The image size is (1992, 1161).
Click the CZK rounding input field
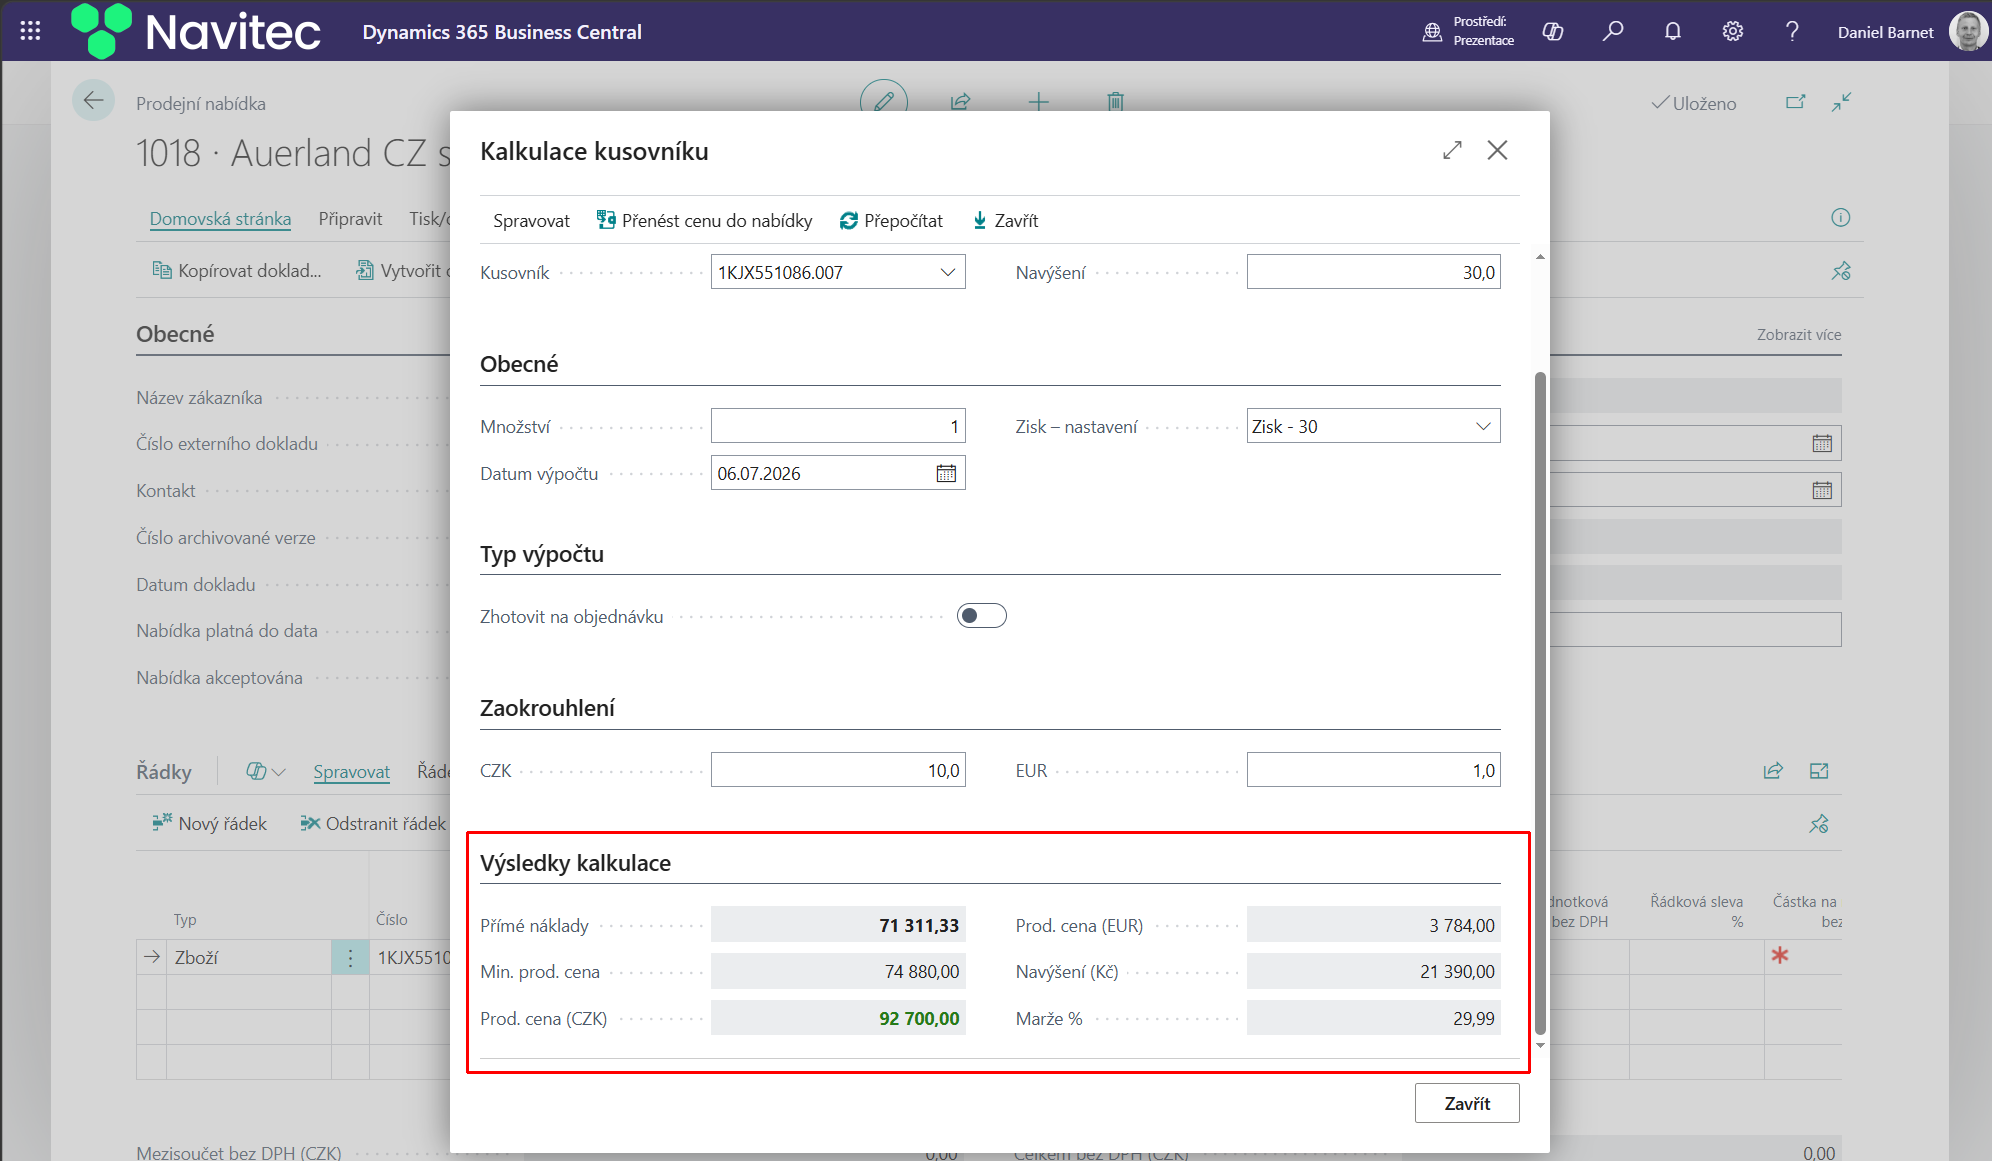pos(838,770)
